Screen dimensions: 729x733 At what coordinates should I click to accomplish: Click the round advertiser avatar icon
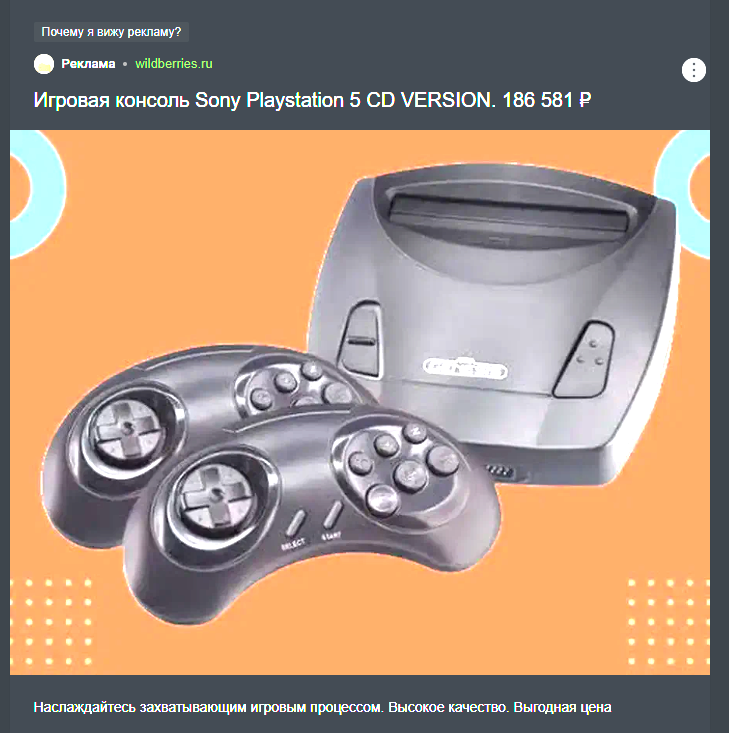tap(44, 64)
